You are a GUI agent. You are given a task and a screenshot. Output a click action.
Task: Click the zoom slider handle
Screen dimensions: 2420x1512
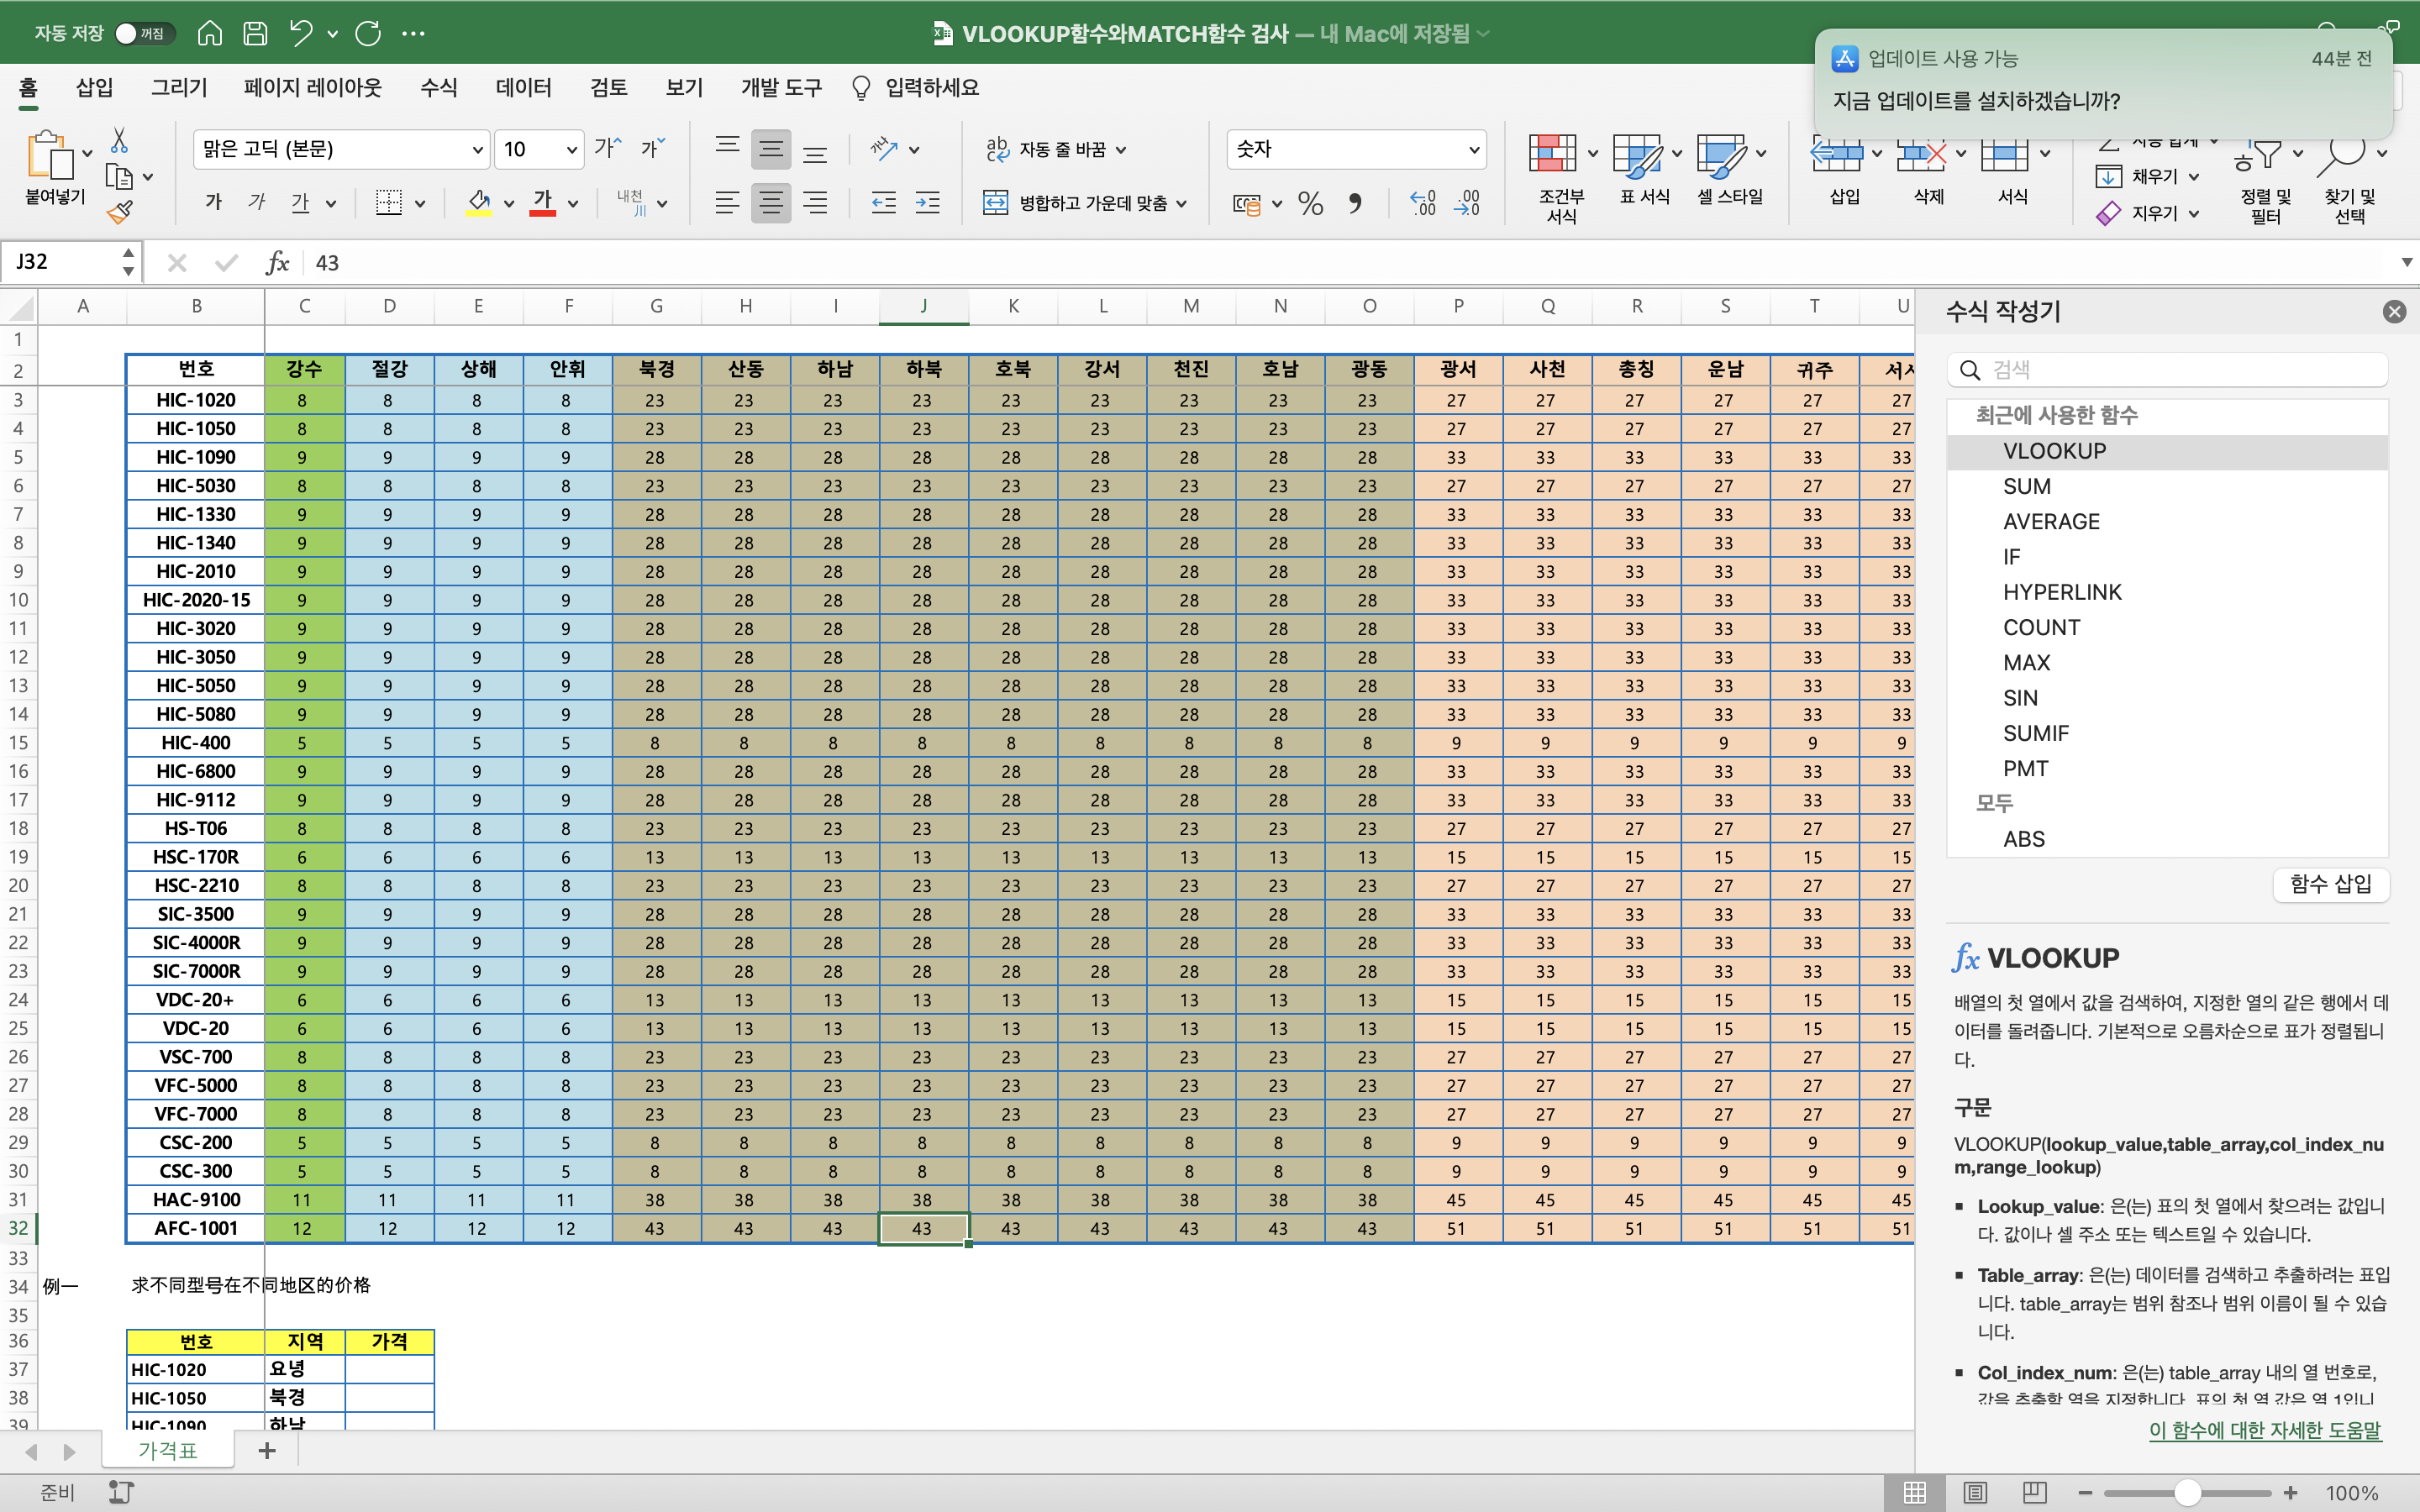pyautogui.click(x=2187, y=1492)
